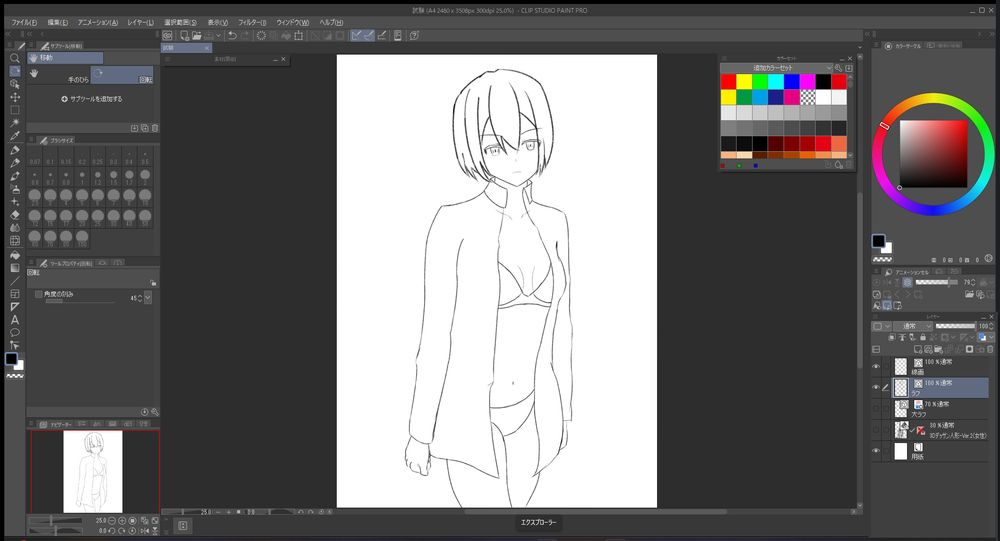This screenshot has width=1000, height=541.
Task: Select the Auto select magic wand tool
Action: click(x=15, y=122)
